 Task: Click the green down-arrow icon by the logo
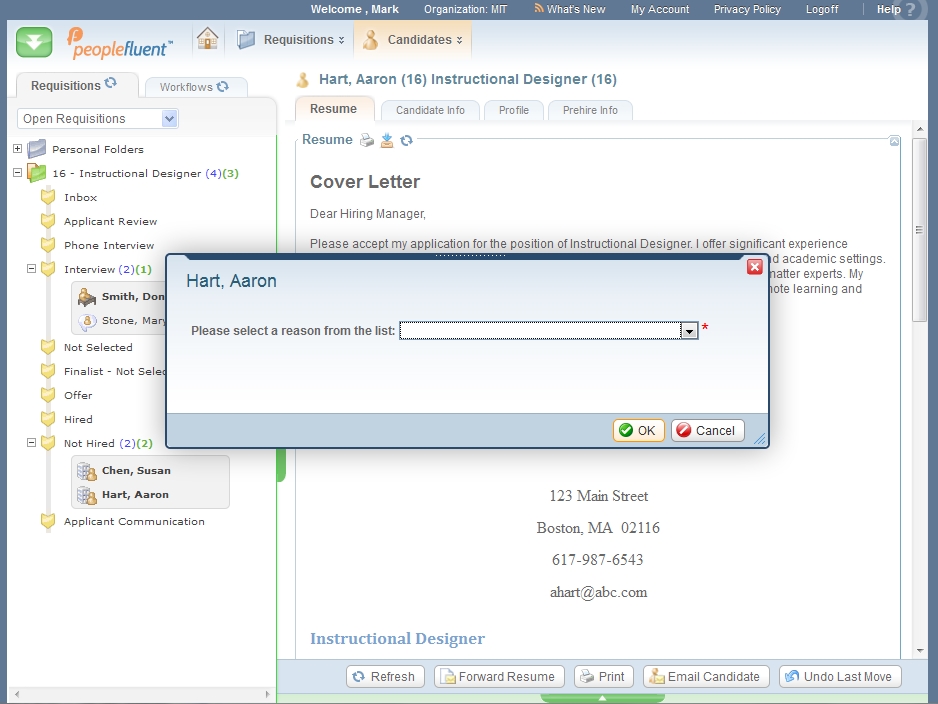[x=35, y=42]
